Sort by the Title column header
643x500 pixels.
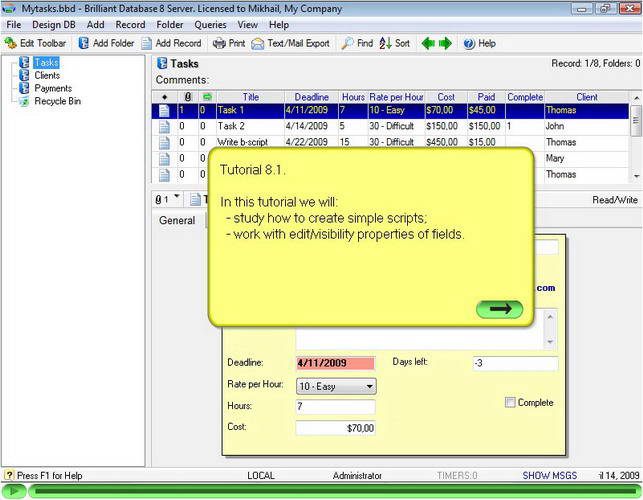[251, 97]
